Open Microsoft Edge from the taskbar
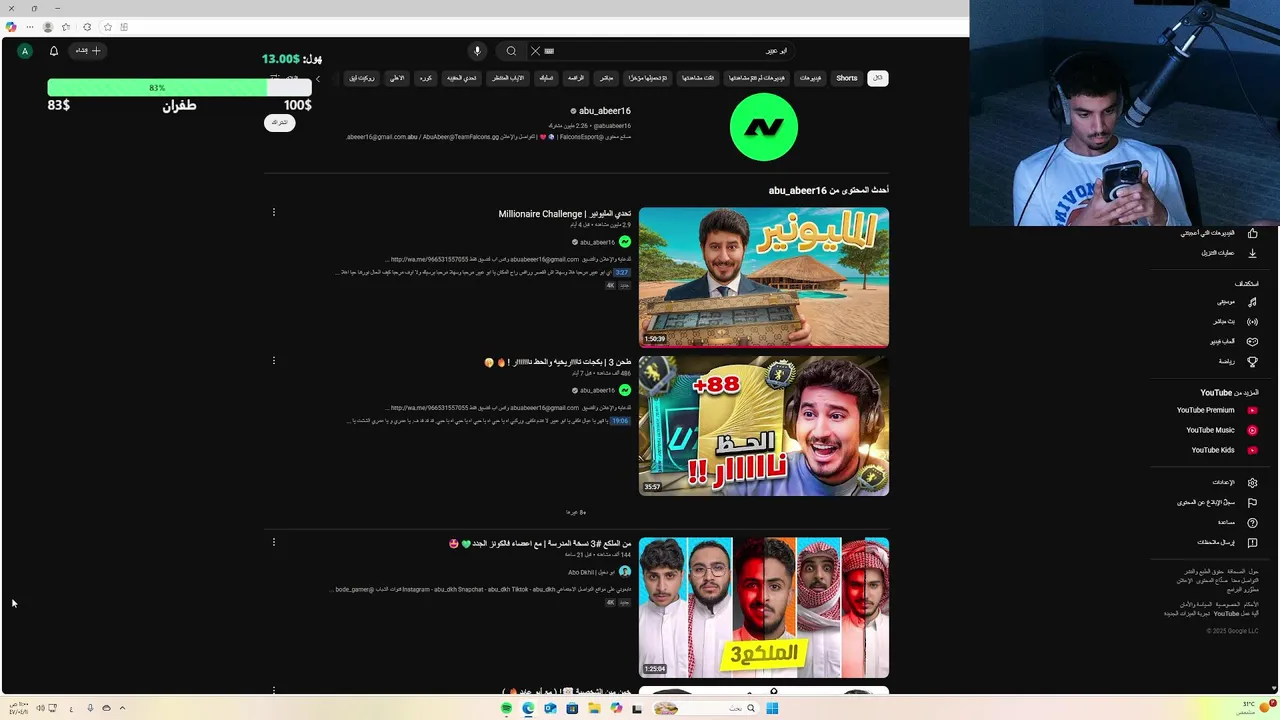Screen dimensions: 1280x720 [x=529, y=708]
